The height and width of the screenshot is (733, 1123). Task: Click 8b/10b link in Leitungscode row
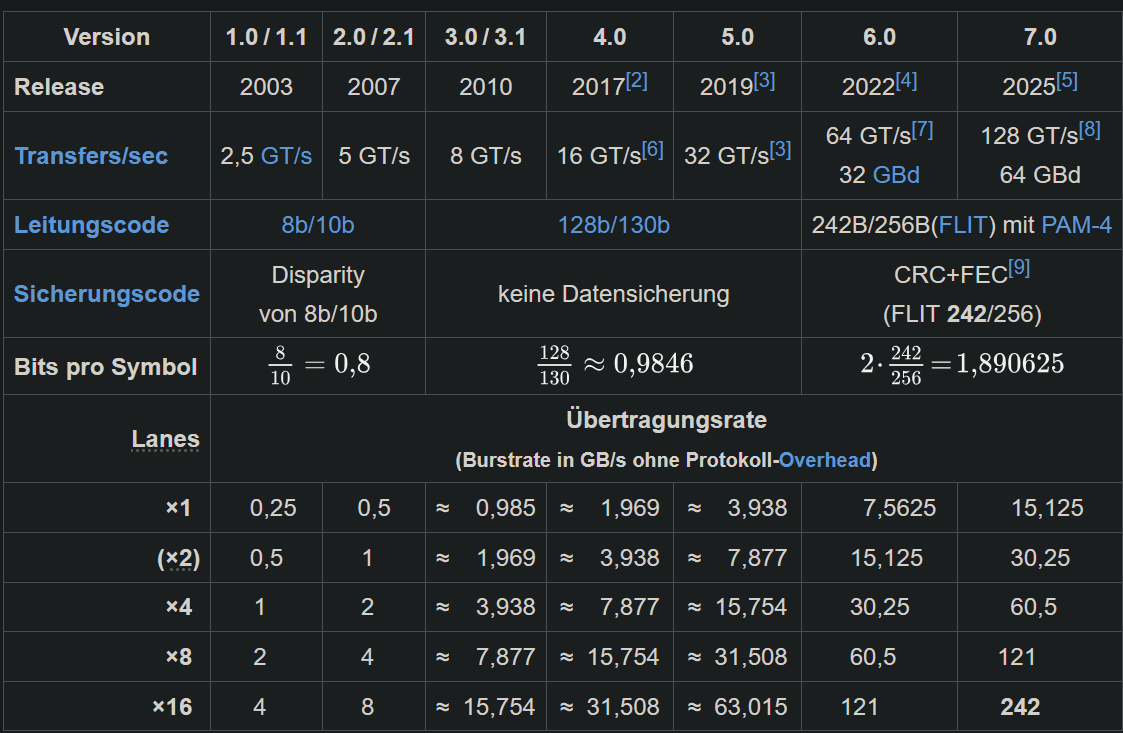point(317,225)
